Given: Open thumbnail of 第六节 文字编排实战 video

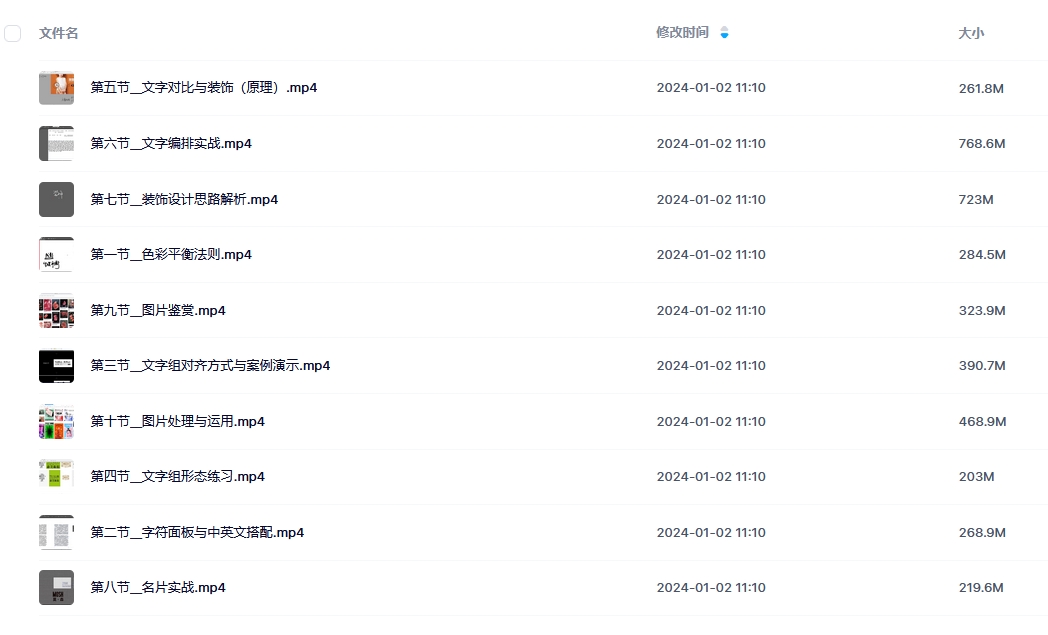Looking at the screenshot, I should [x=57, y=144].
